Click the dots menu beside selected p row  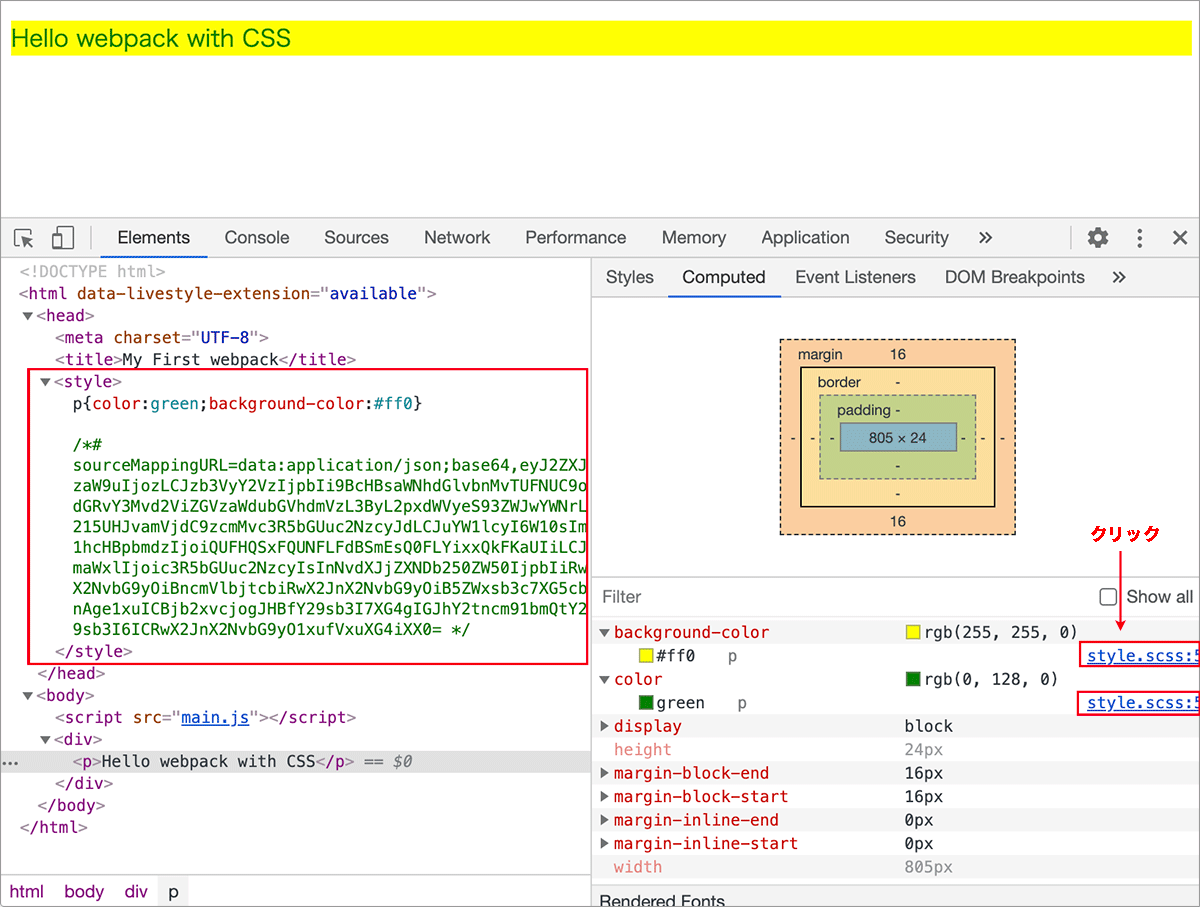[10, 763]
